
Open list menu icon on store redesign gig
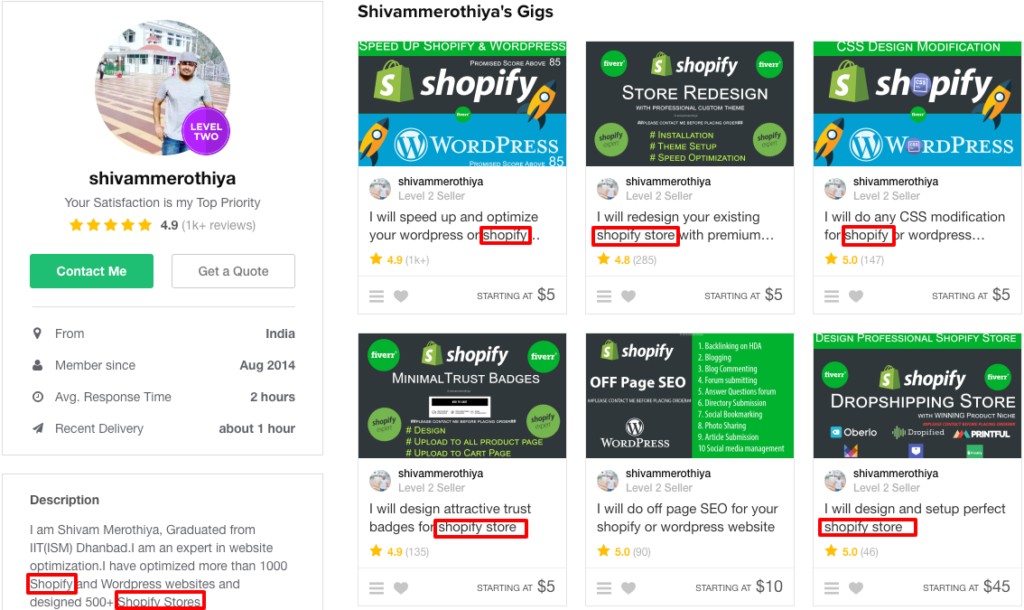(604, 296)
